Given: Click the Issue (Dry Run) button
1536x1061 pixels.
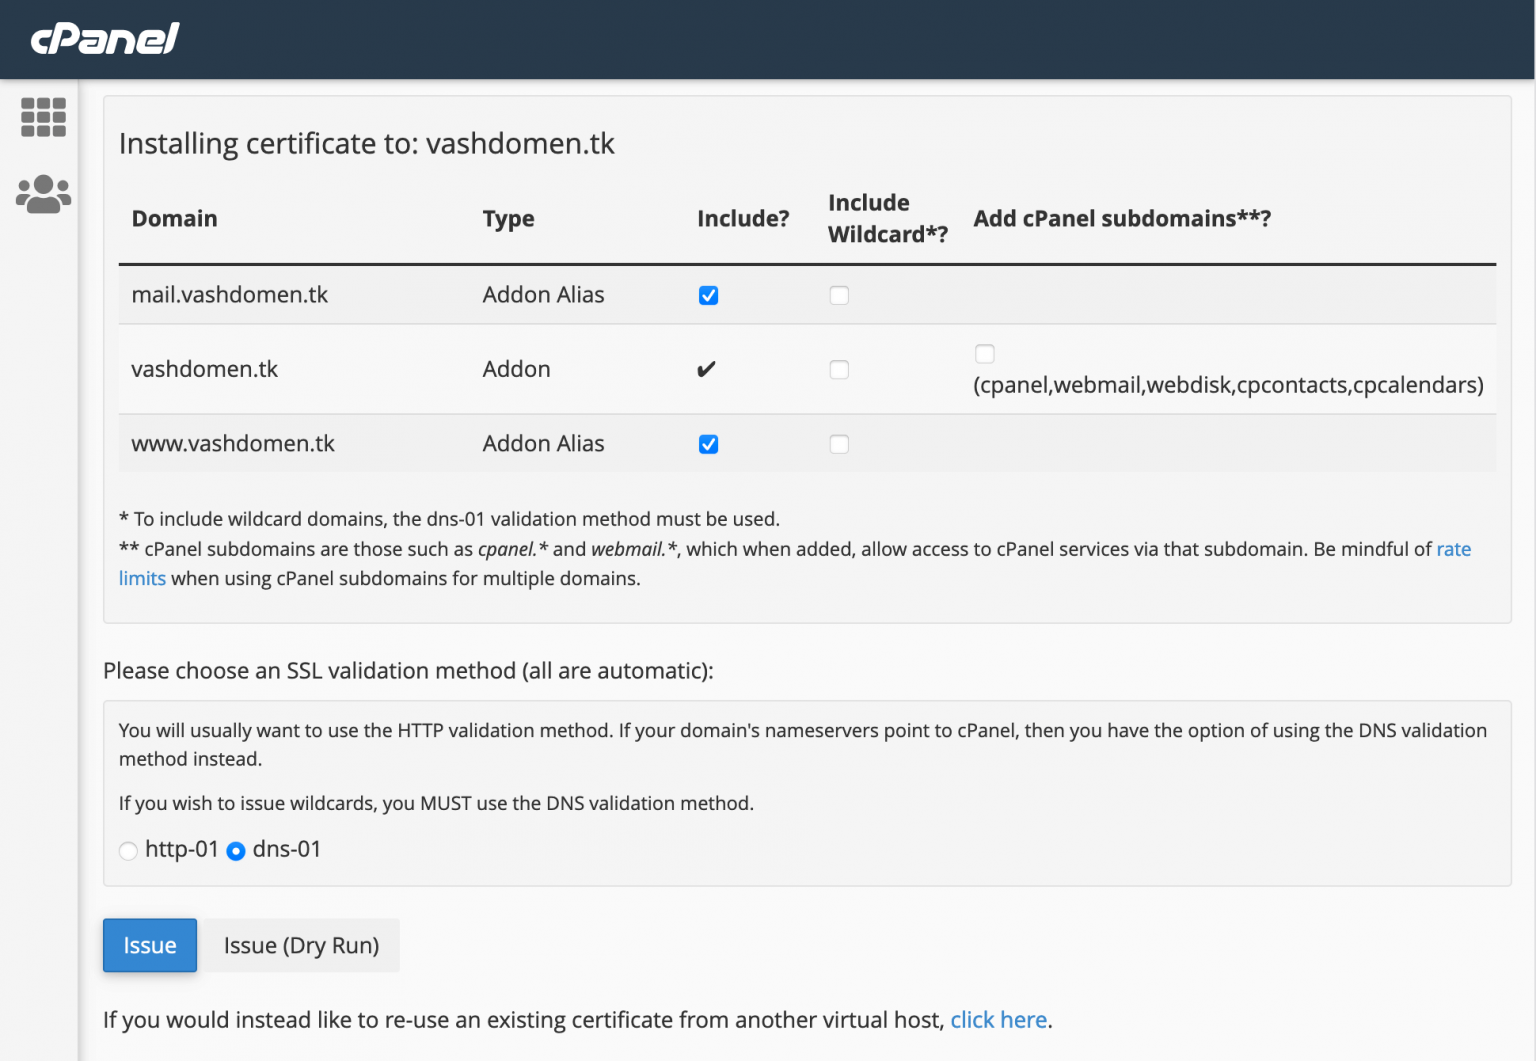Looking at the screenshot, I should tap(301, 945).
